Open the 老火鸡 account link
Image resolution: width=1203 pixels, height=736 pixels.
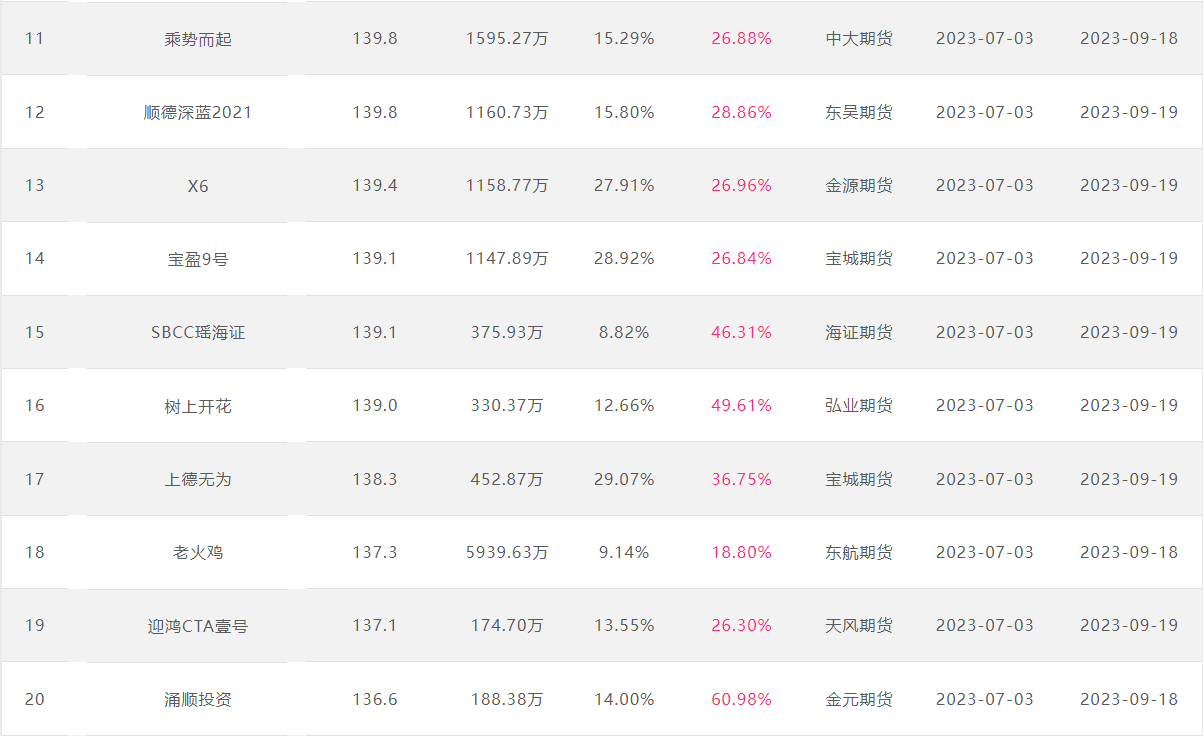tap(198, 552)
